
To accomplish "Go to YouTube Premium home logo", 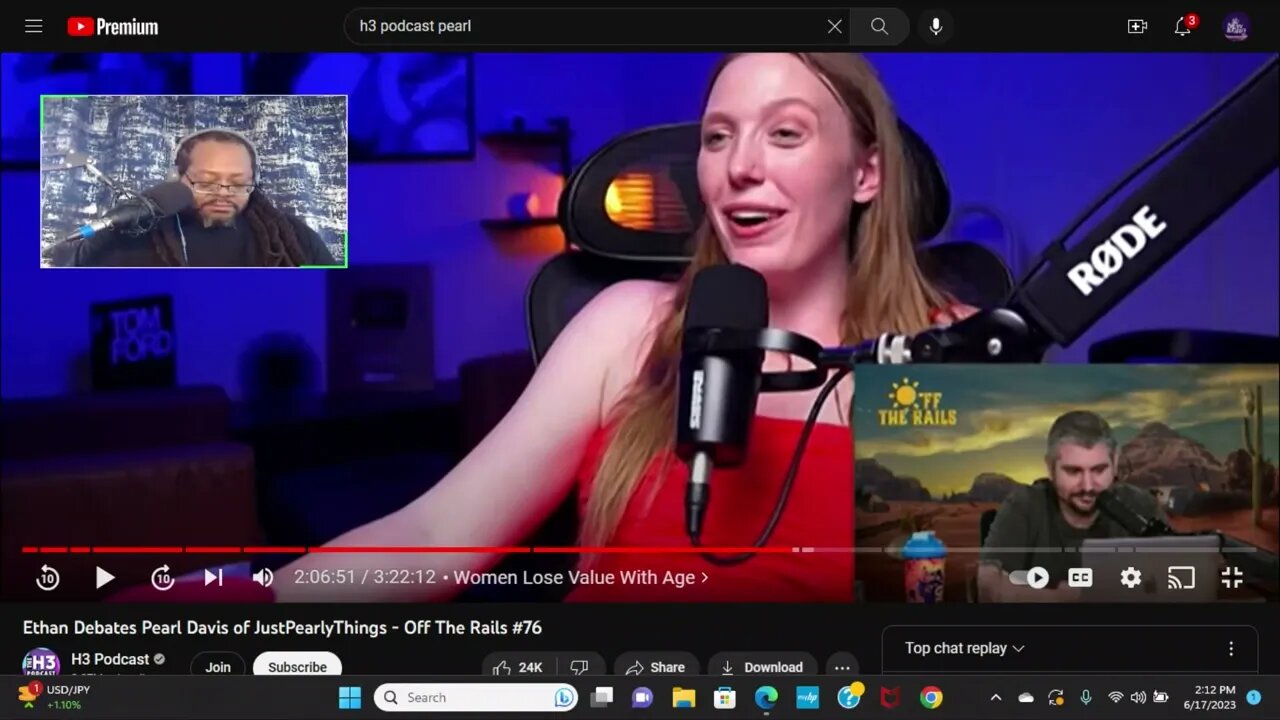I will point(112,27).
